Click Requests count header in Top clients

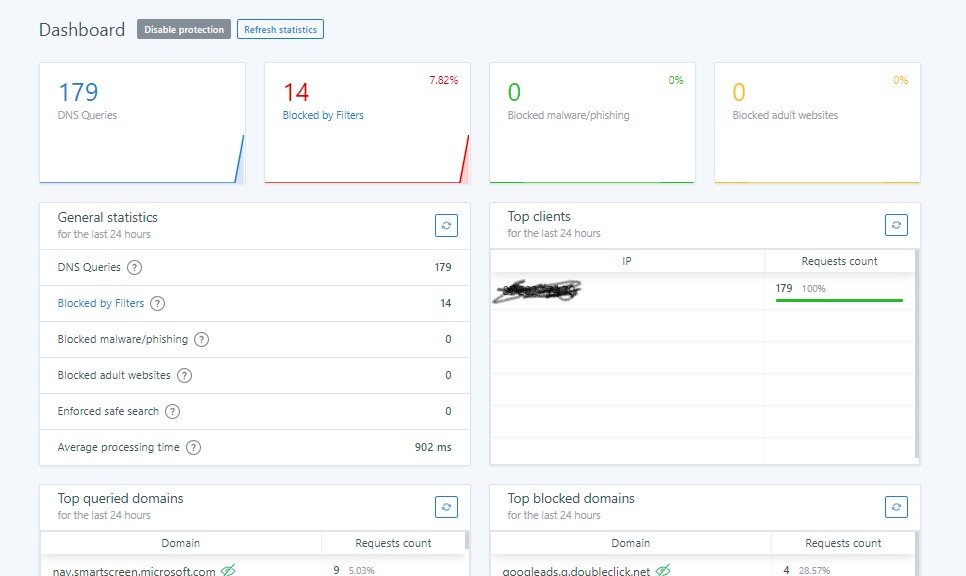839,261
